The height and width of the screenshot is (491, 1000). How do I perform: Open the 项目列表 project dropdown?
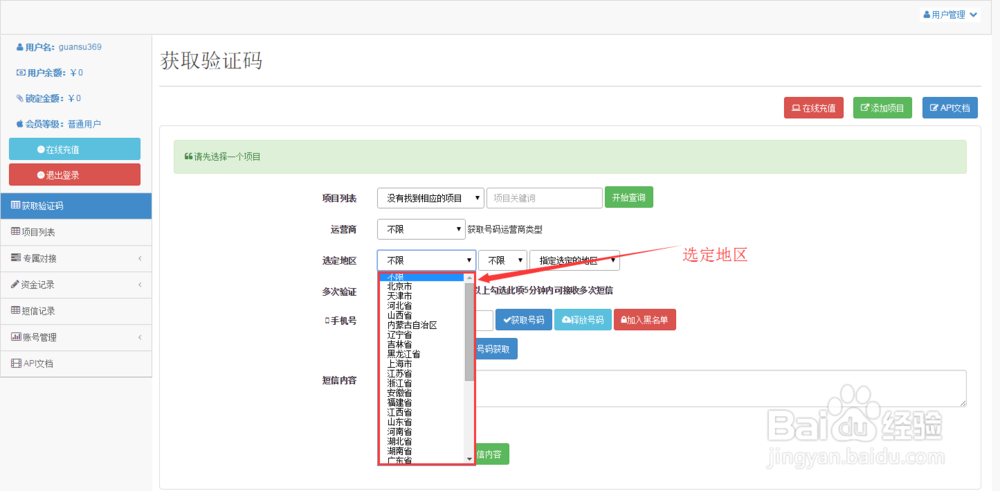click(430, 198)
